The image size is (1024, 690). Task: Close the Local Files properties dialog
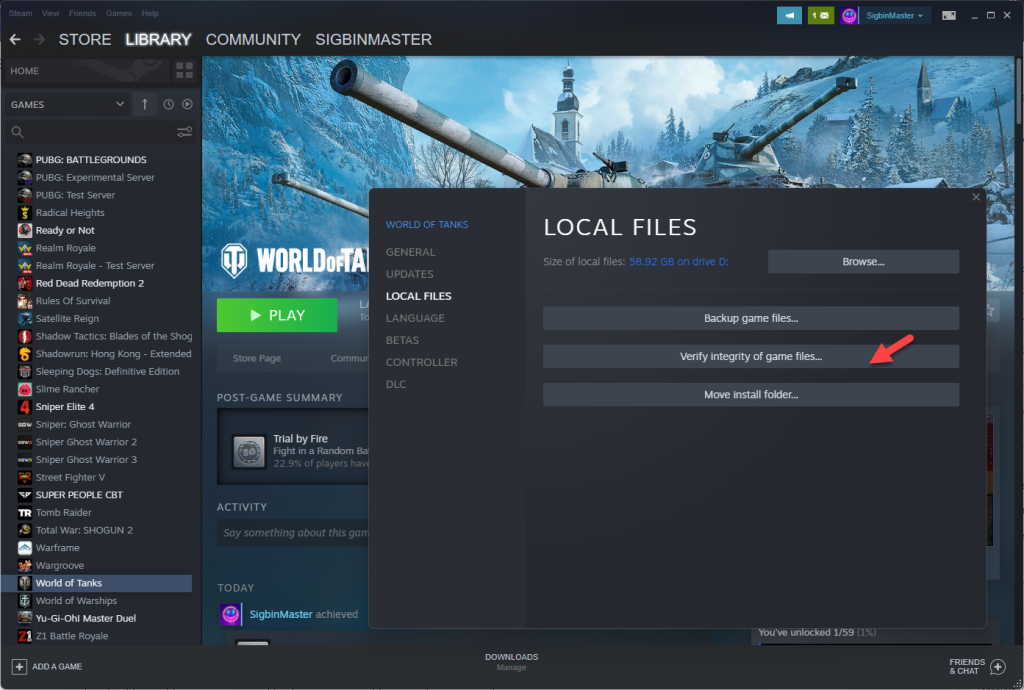976,197
